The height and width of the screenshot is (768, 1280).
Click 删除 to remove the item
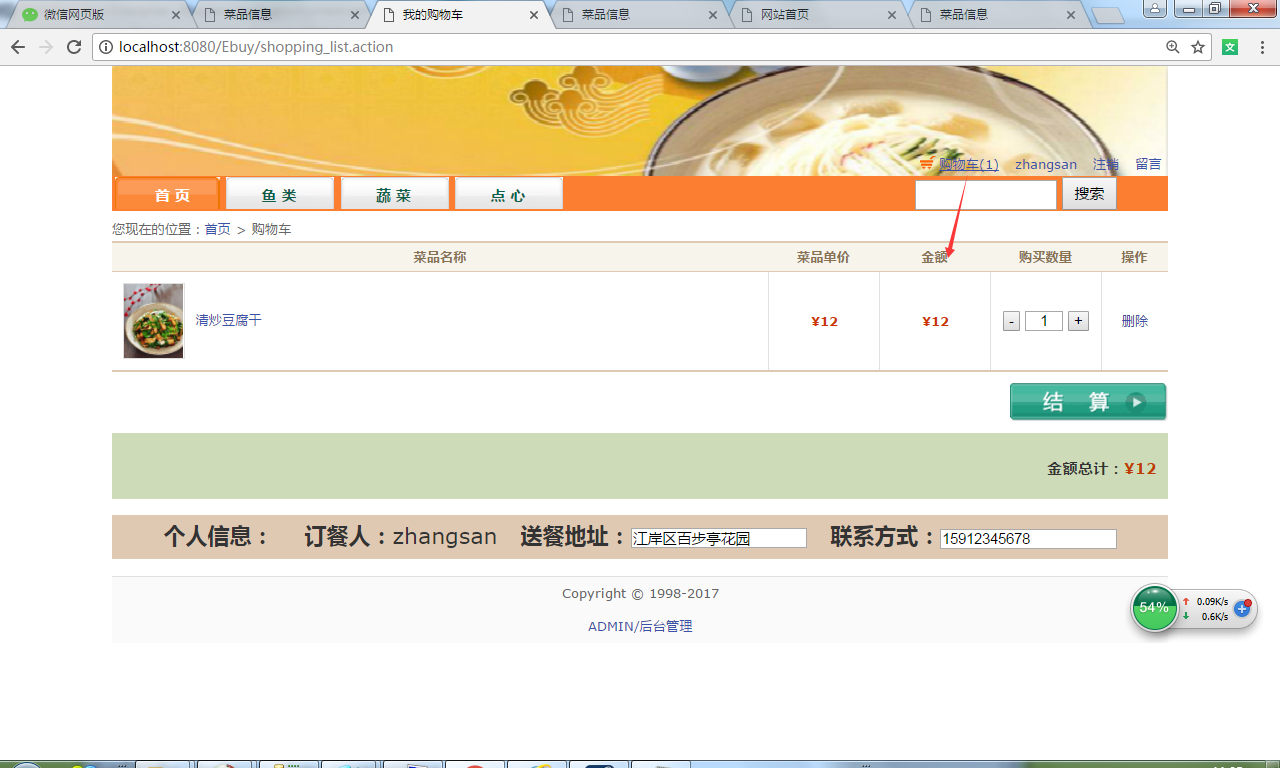click(x=1135, y=321)
